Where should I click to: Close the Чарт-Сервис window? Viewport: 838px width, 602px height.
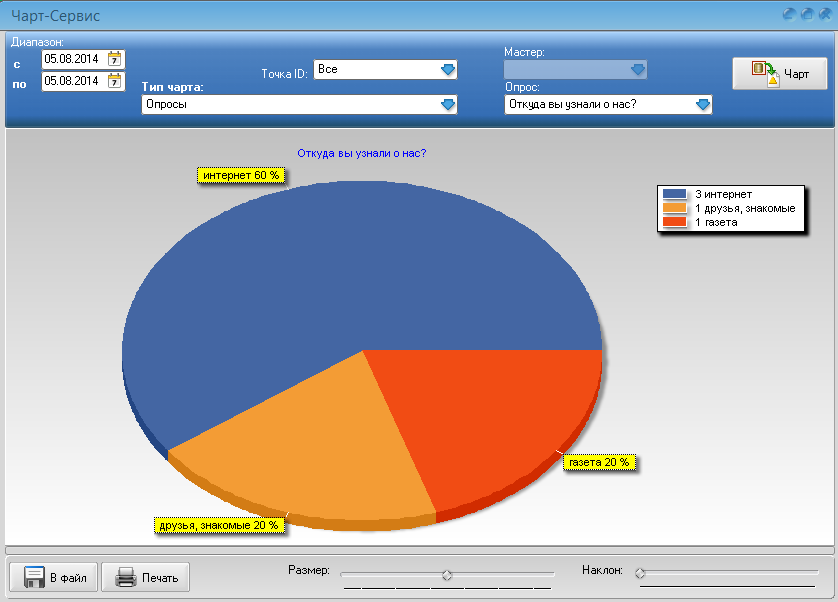[x=824, y=14]
